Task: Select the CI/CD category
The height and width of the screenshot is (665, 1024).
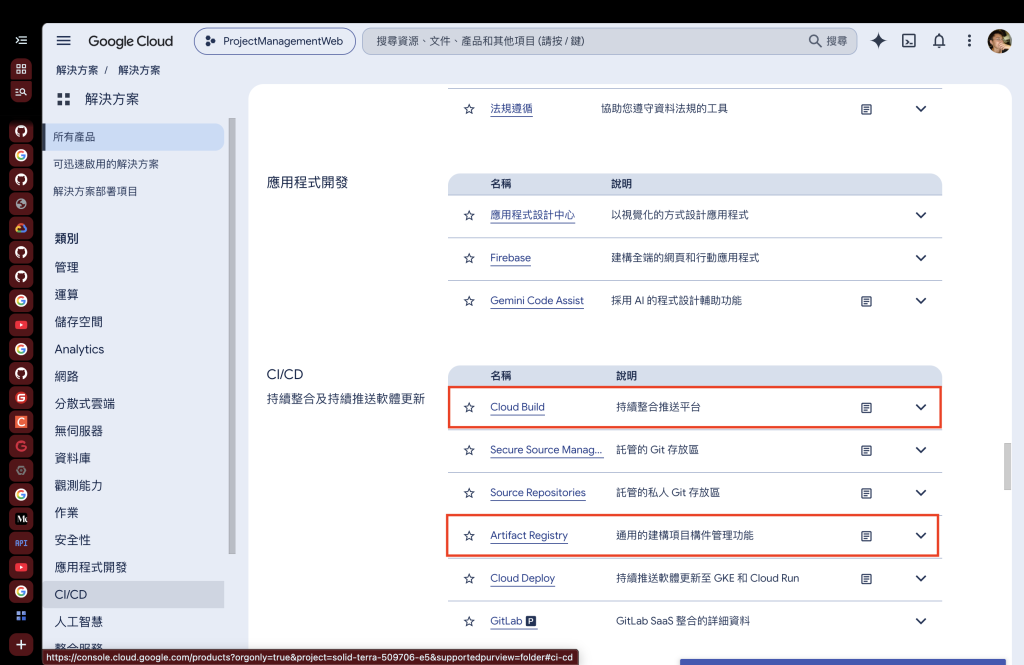Action: 134,594
